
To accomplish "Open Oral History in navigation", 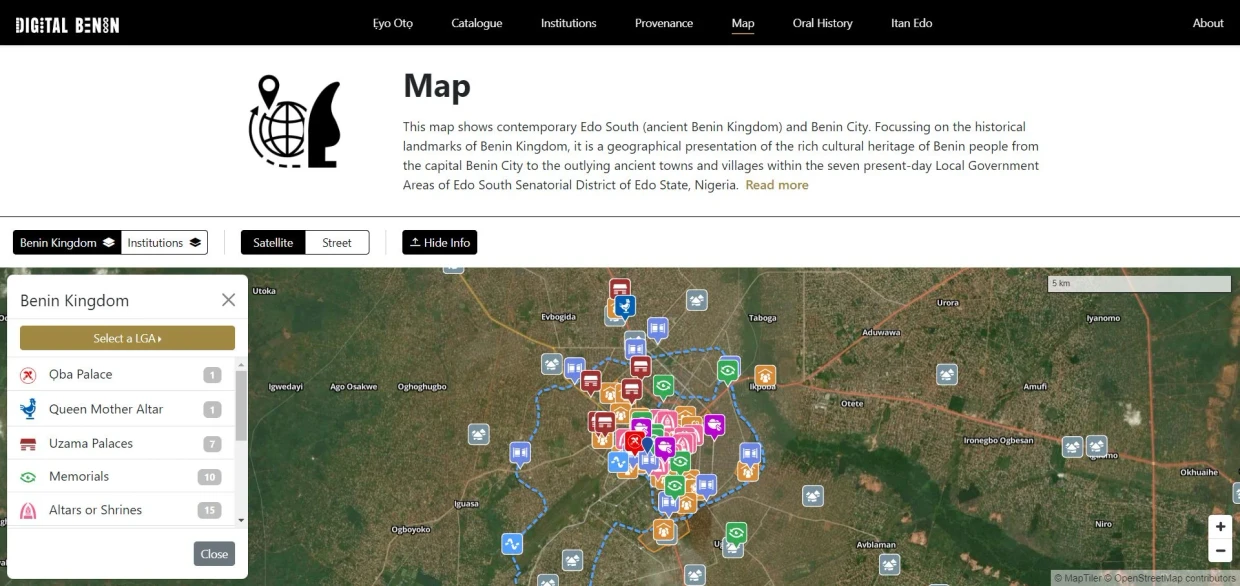I will pos(823,23).
